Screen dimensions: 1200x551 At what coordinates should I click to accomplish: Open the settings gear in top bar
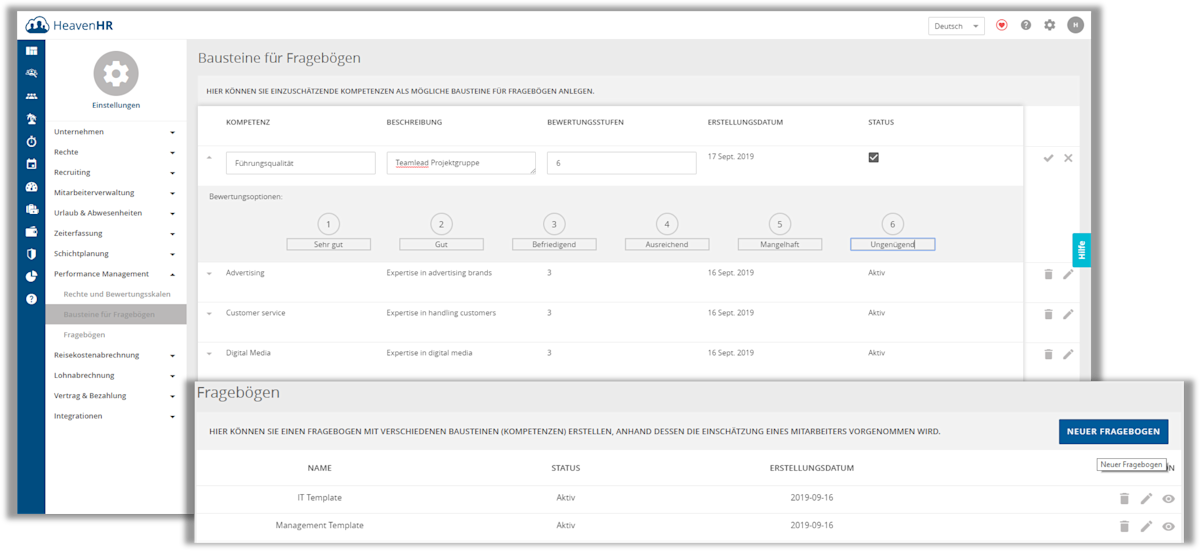[1049, 25]
